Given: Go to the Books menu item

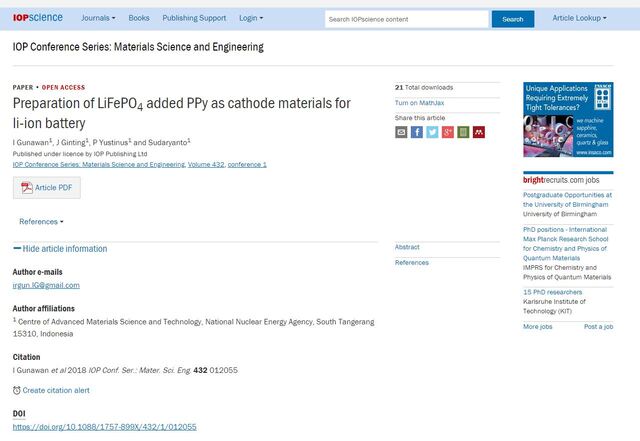Looking at the screenshot, I should click(x=139, y=18).
